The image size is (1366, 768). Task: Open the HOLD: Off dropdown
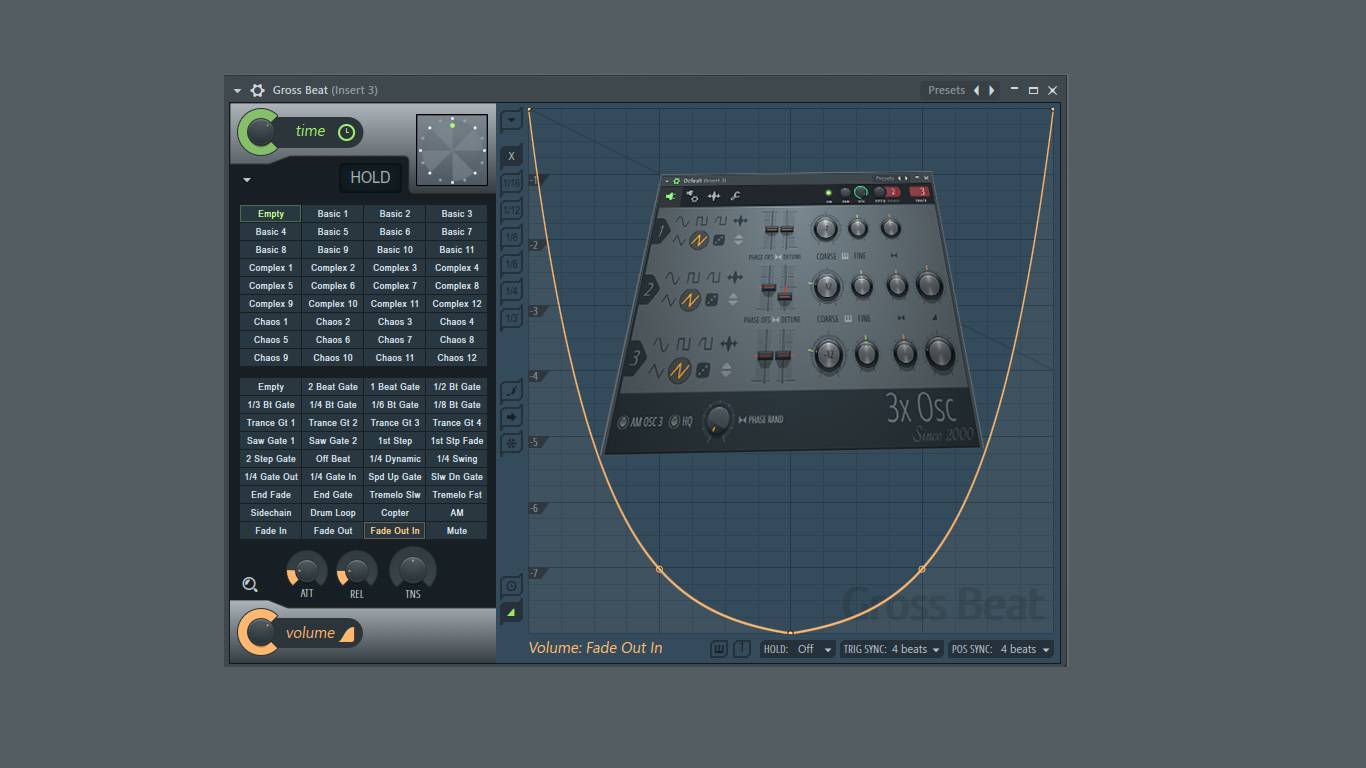(798, 649)
